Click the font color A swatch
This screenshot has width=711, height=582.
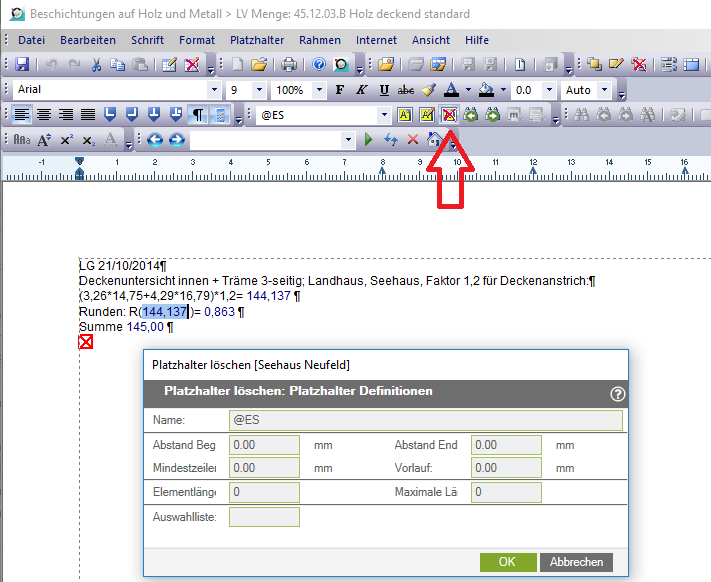click(451, 90)
